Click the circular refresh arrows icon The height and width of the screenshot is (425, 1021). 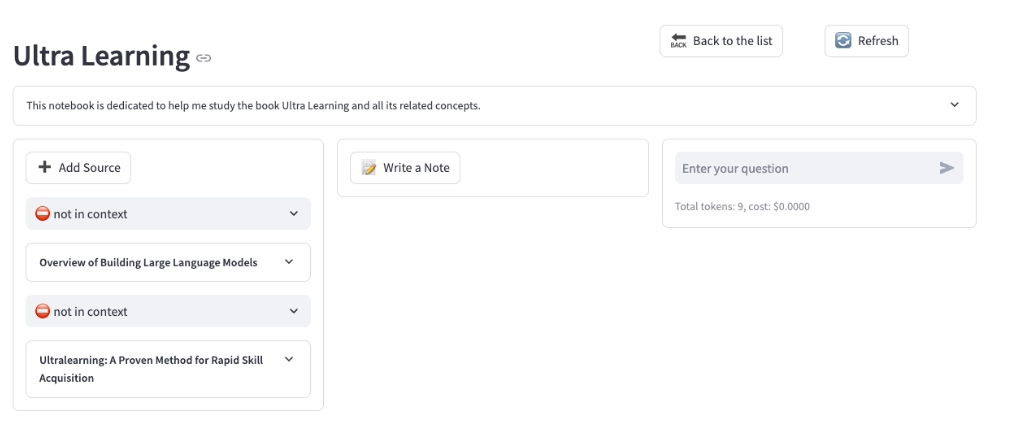(x=843, y=41)
